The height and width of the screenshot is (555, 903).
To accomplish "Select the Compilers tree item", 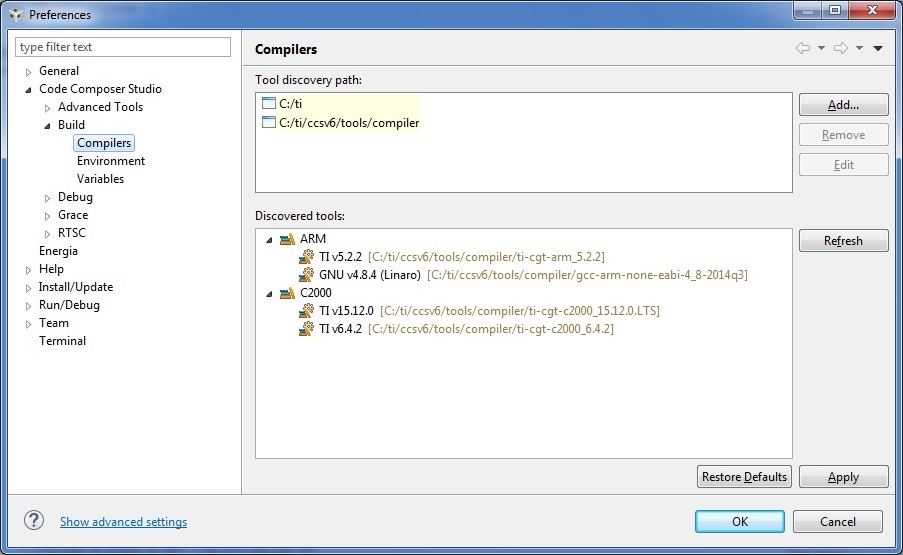I will (104, 143).
